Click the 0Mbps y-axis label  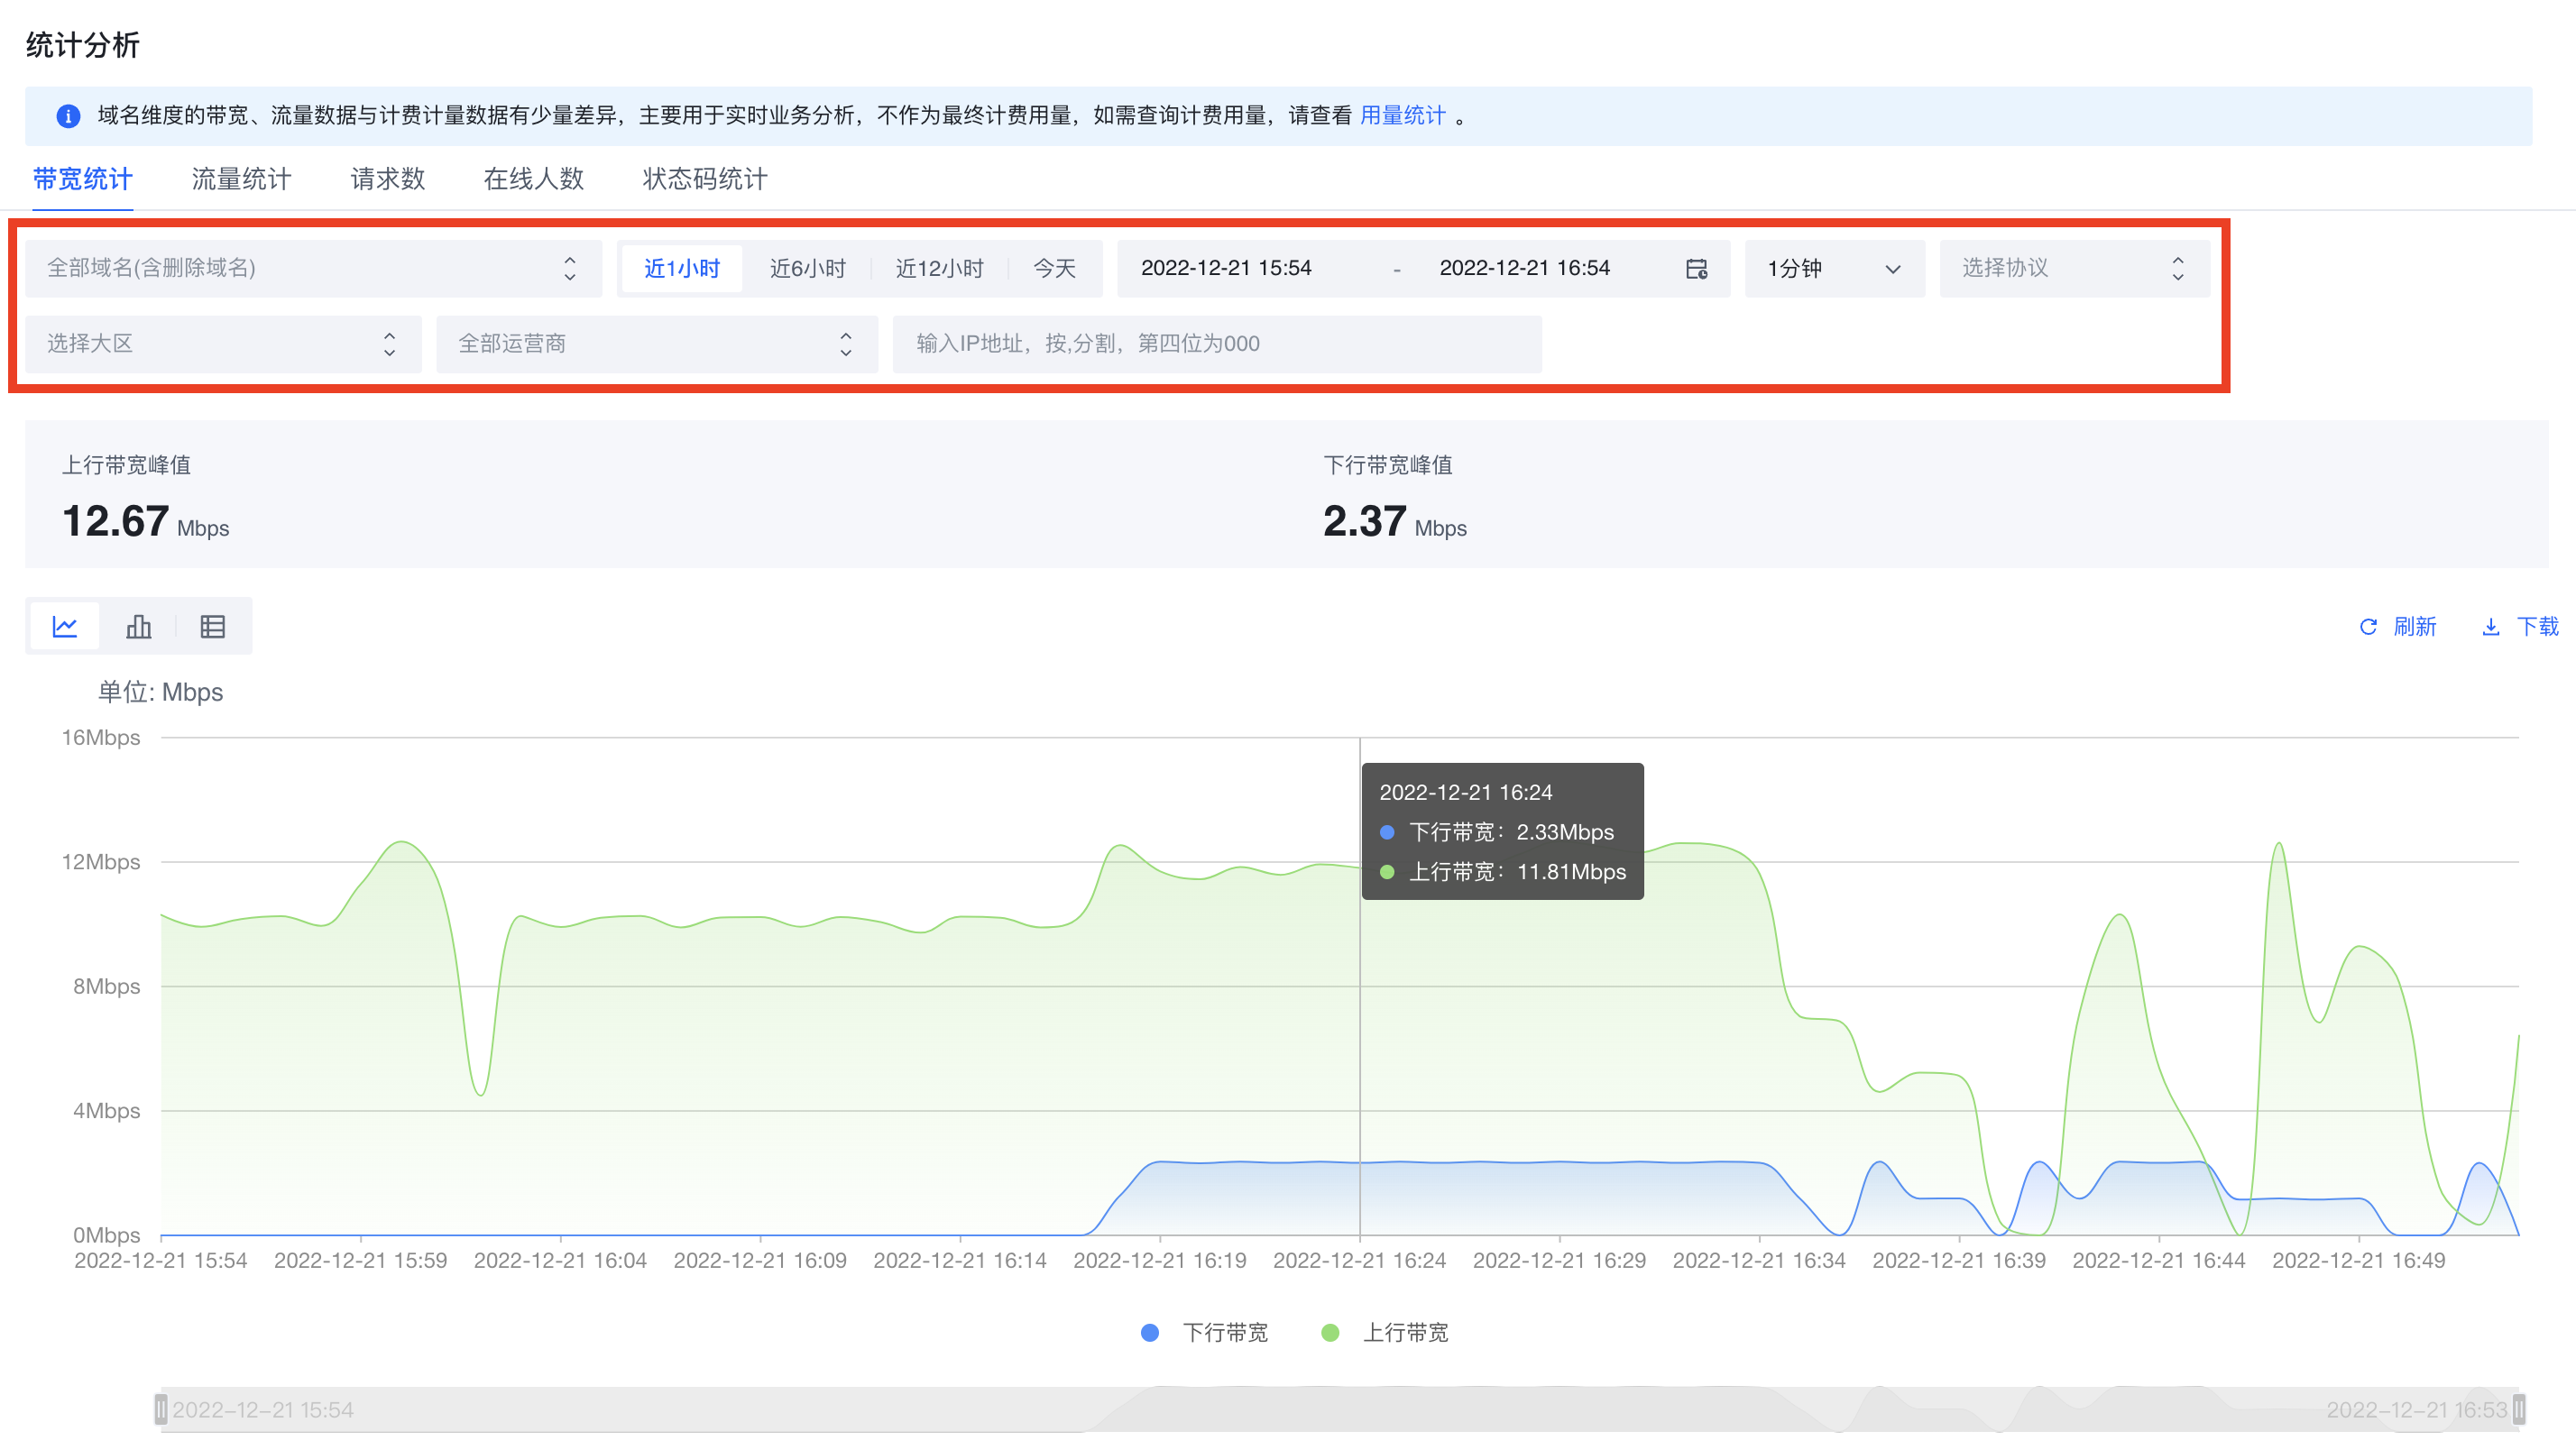[x=107, y=1236]
